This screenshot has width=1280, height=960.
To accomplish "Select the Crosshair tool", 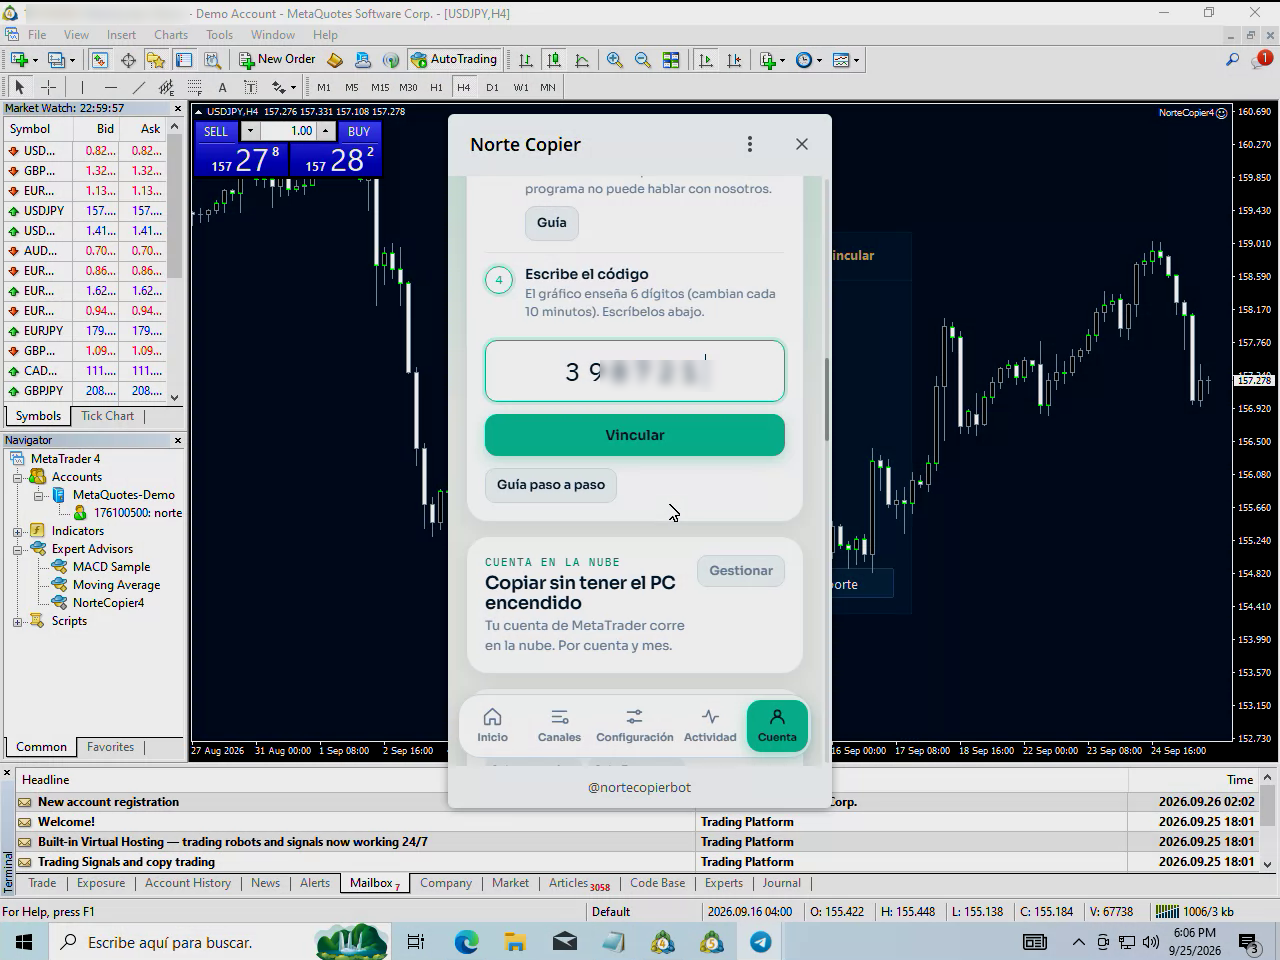I will (x=48, y=87).
